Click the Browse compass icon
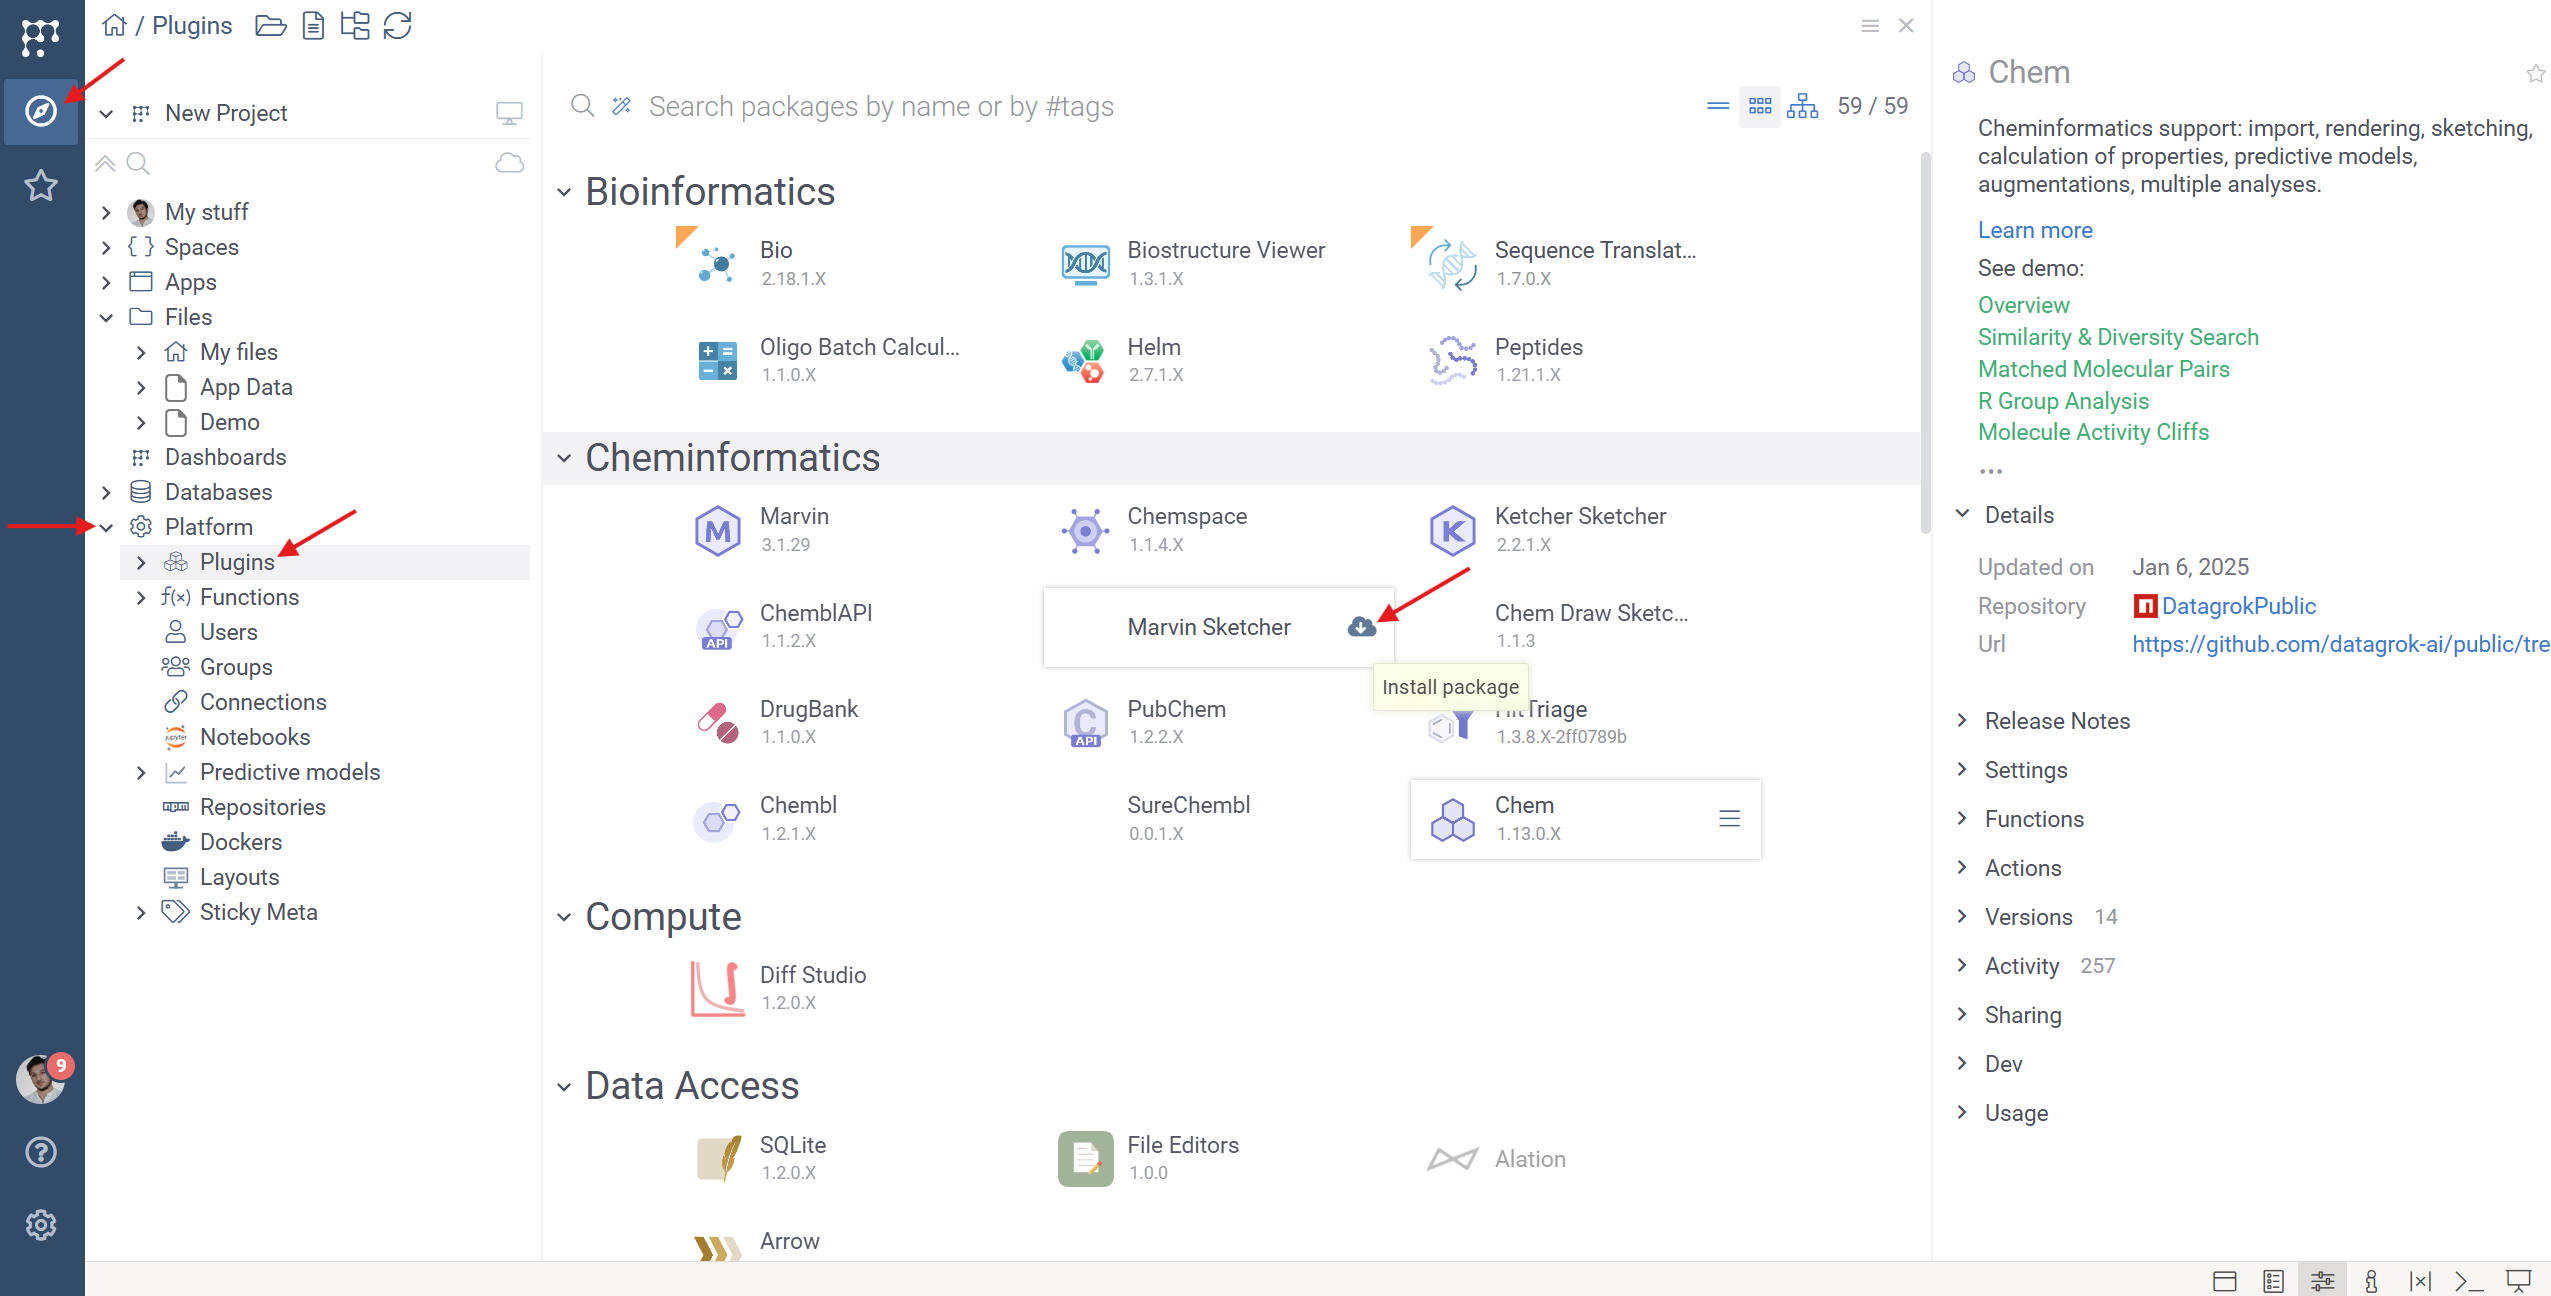2551x1296 pixels. [40, 111]
